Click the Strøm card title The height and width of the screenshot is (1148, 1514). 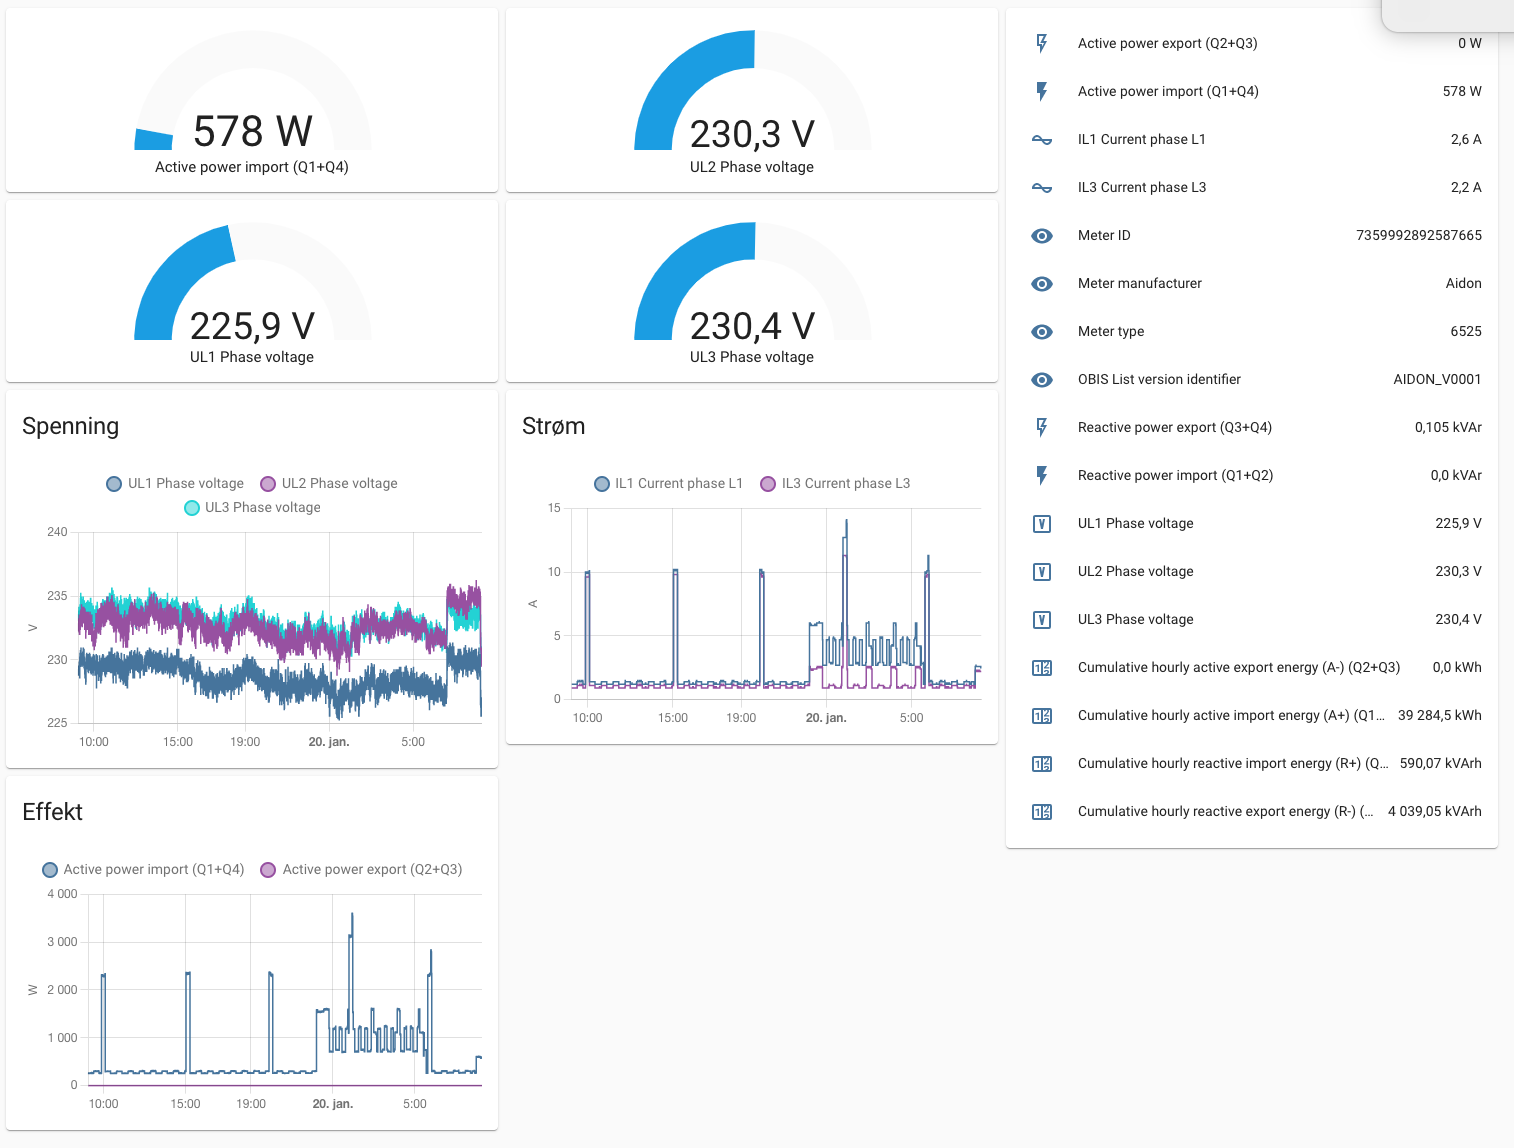(x=553, y=426)
